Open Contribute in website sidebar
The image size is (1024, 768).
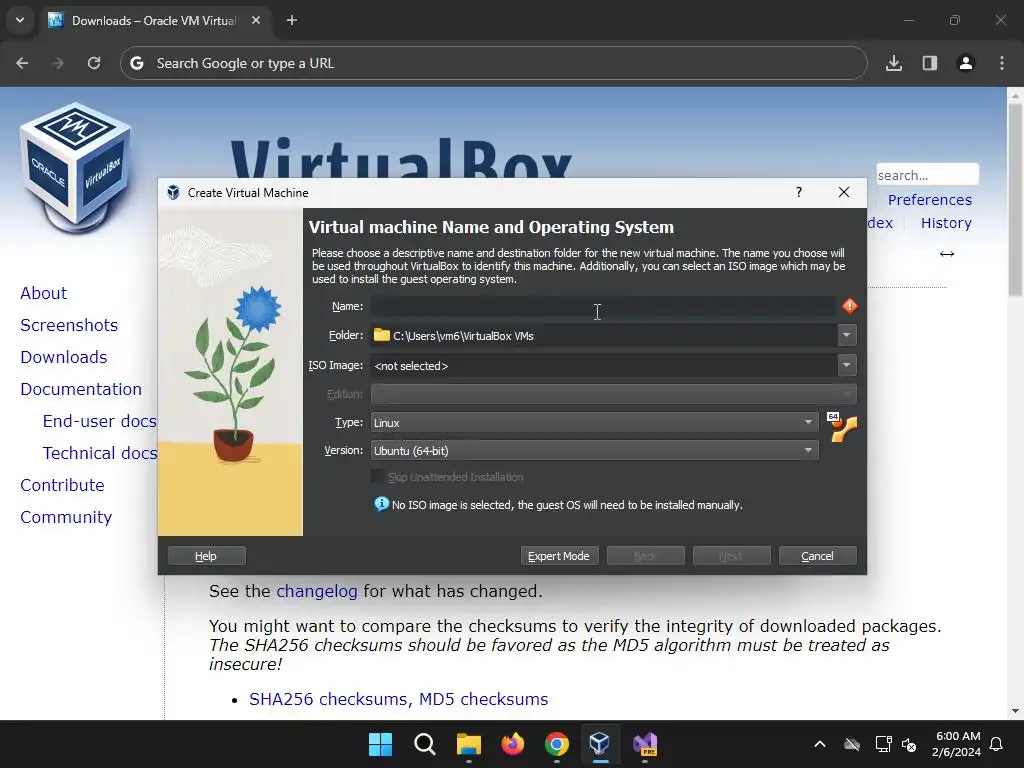(63, 485)
